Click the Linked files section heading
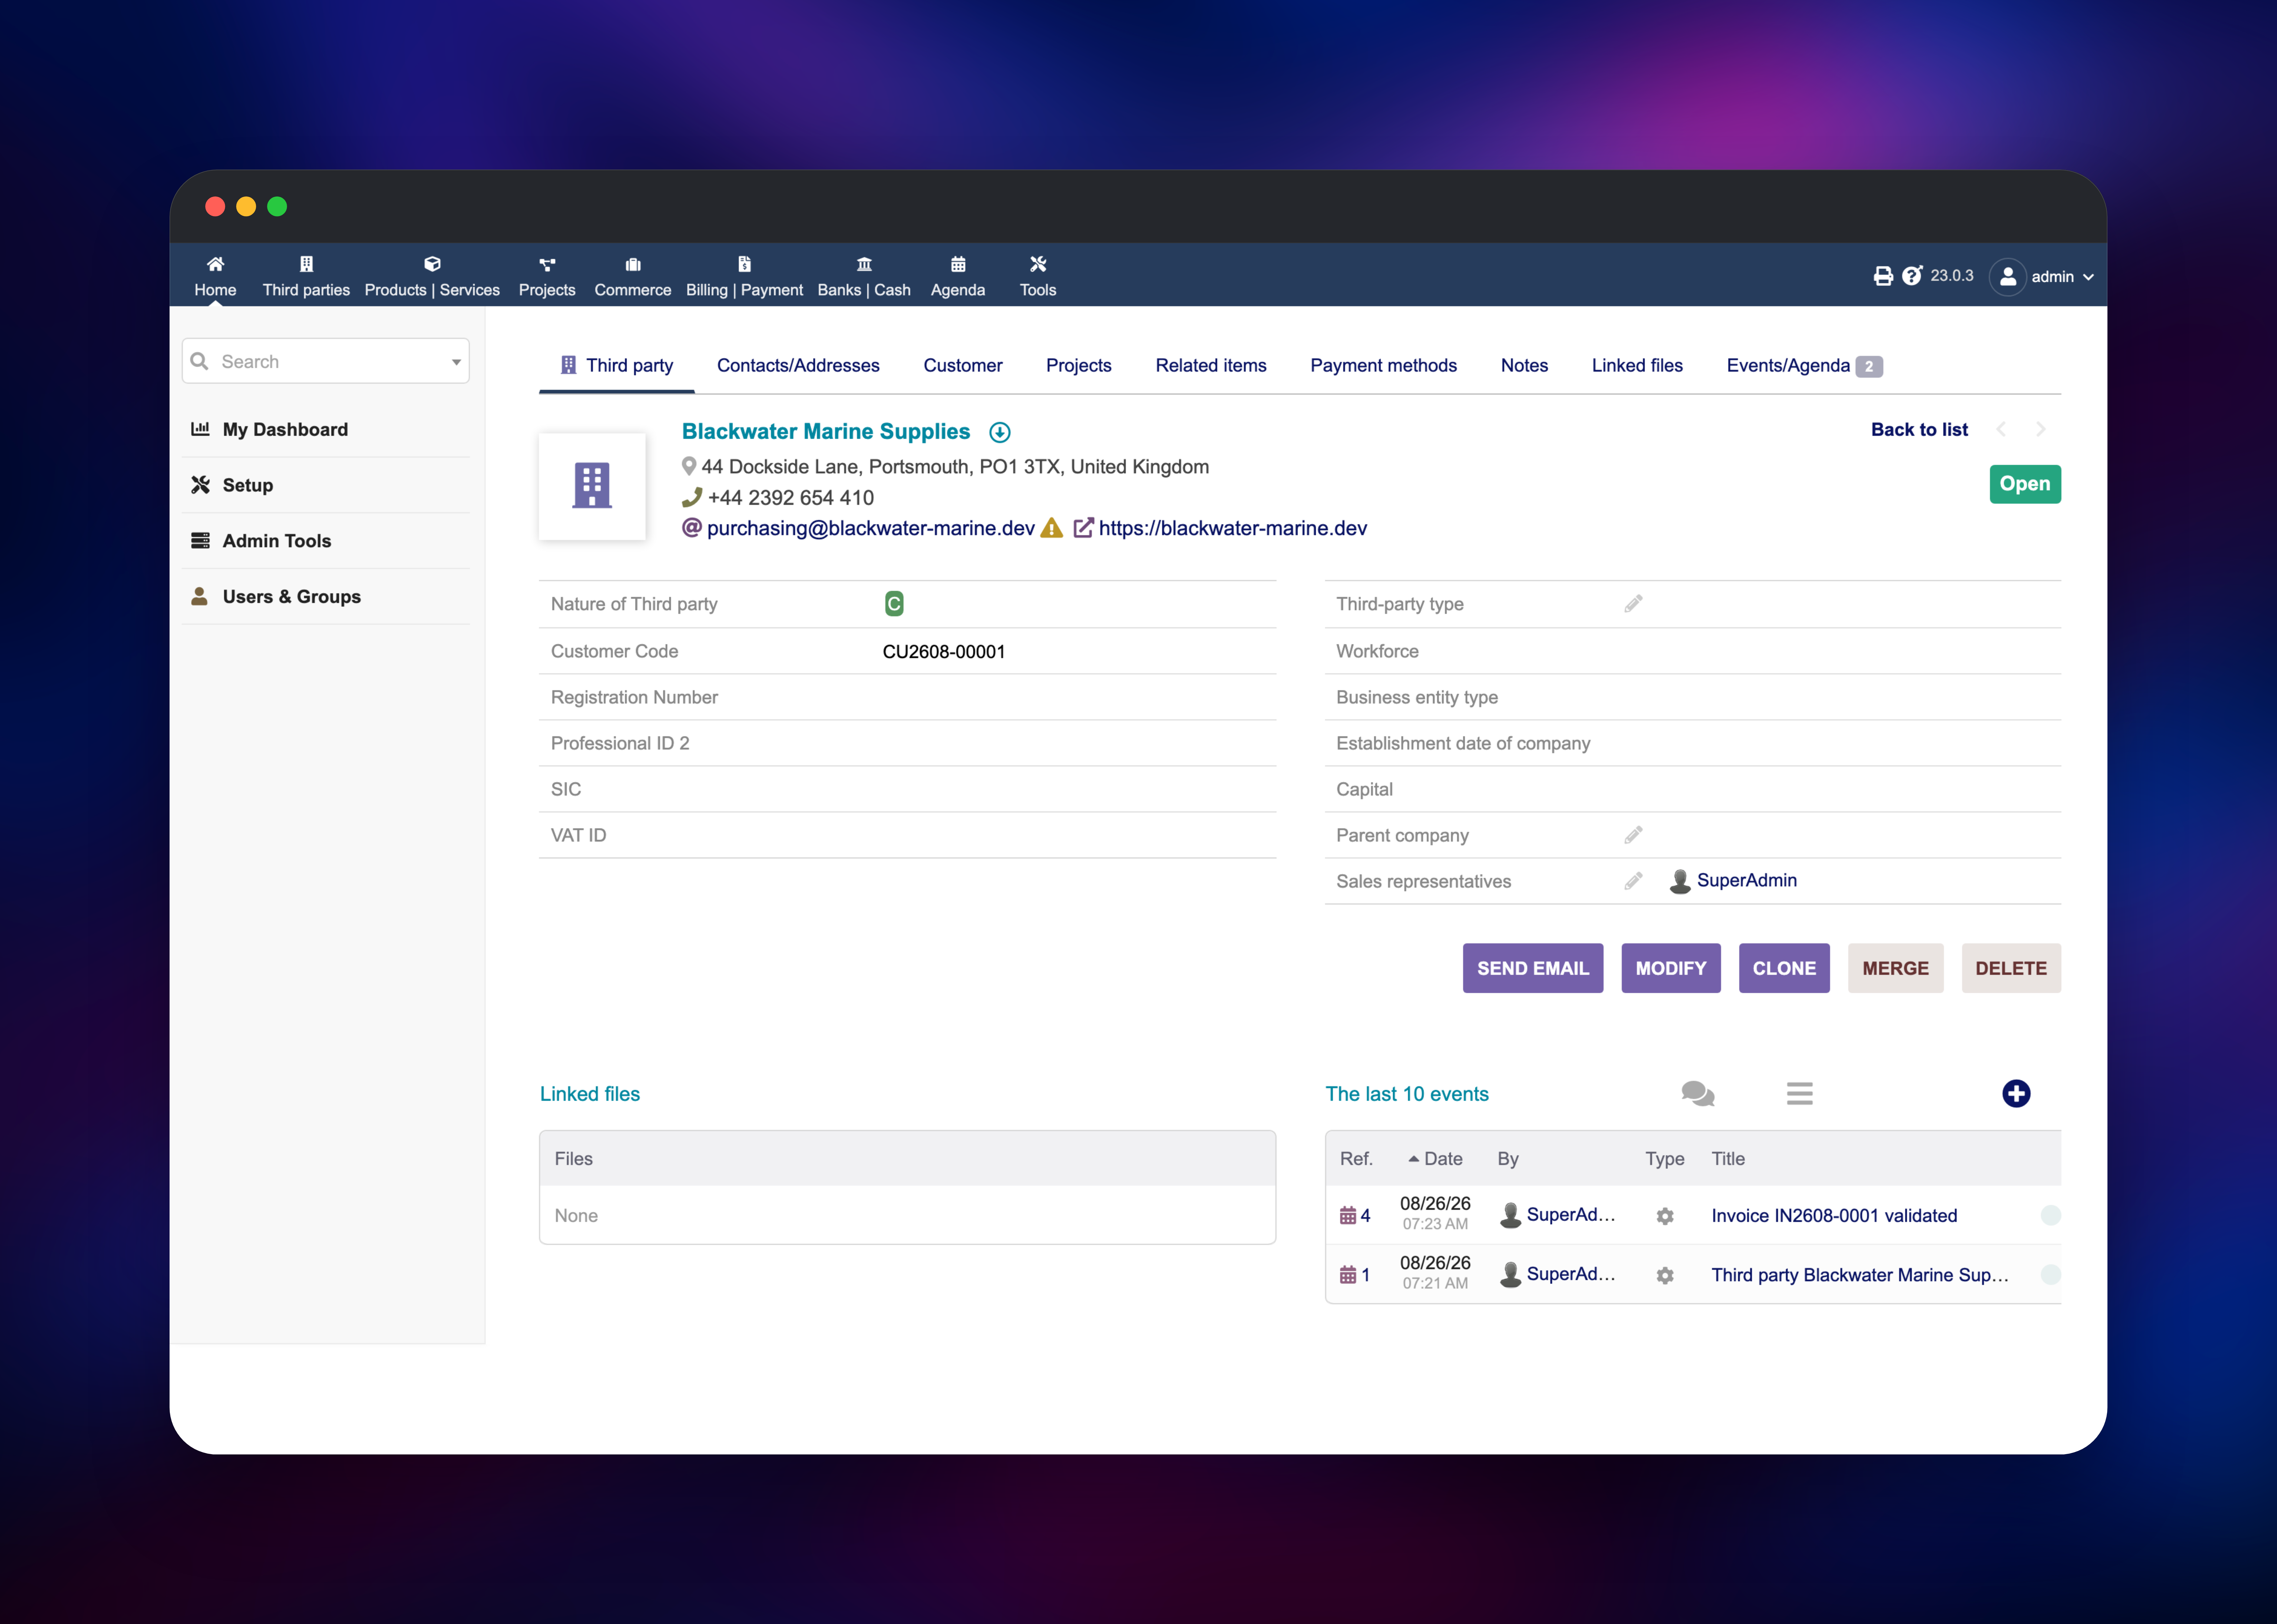The width and height of the screenshot is (2277, 1624). pyautogui.click(x=590, y=1094)
